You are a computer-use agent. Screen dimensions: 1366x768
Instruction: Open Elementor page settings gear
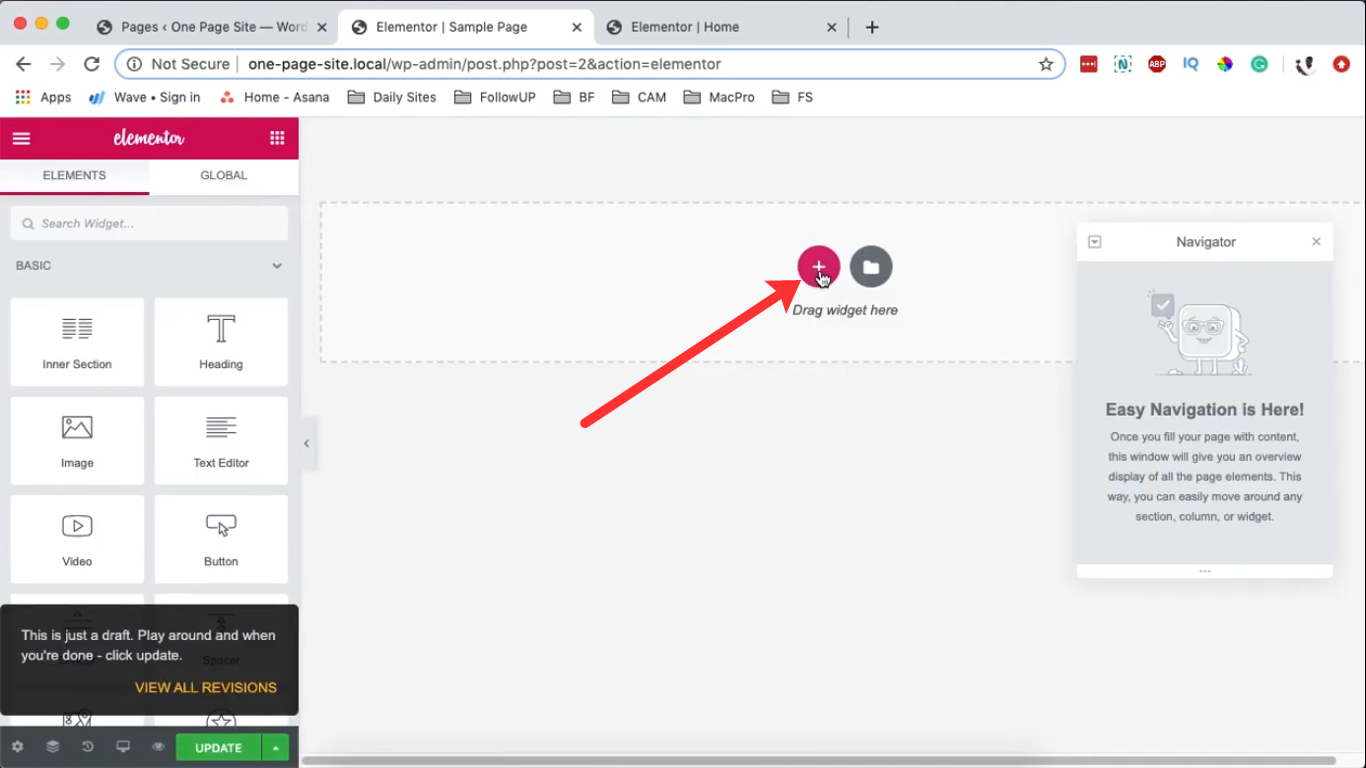17,747
